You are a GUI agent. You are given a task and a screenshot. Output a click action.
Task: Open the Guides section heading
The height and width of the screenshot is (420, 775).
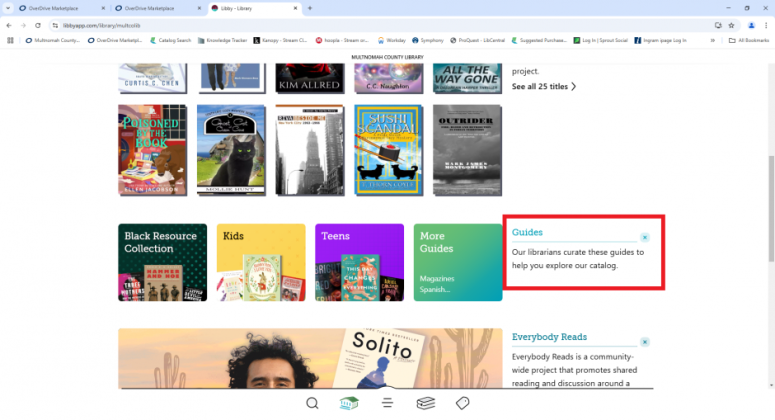tap(527, 232)
